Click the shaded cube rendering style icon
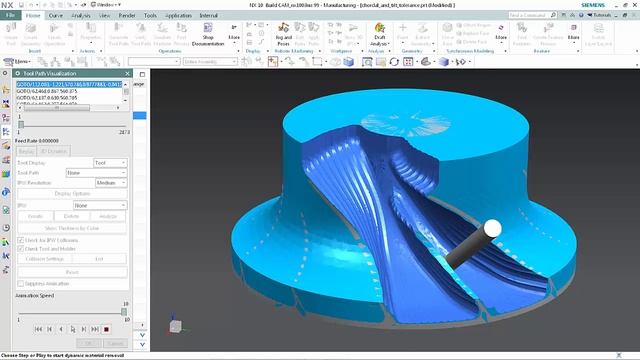Viewport: 640px width, 360px height. [x=444, y=62]
